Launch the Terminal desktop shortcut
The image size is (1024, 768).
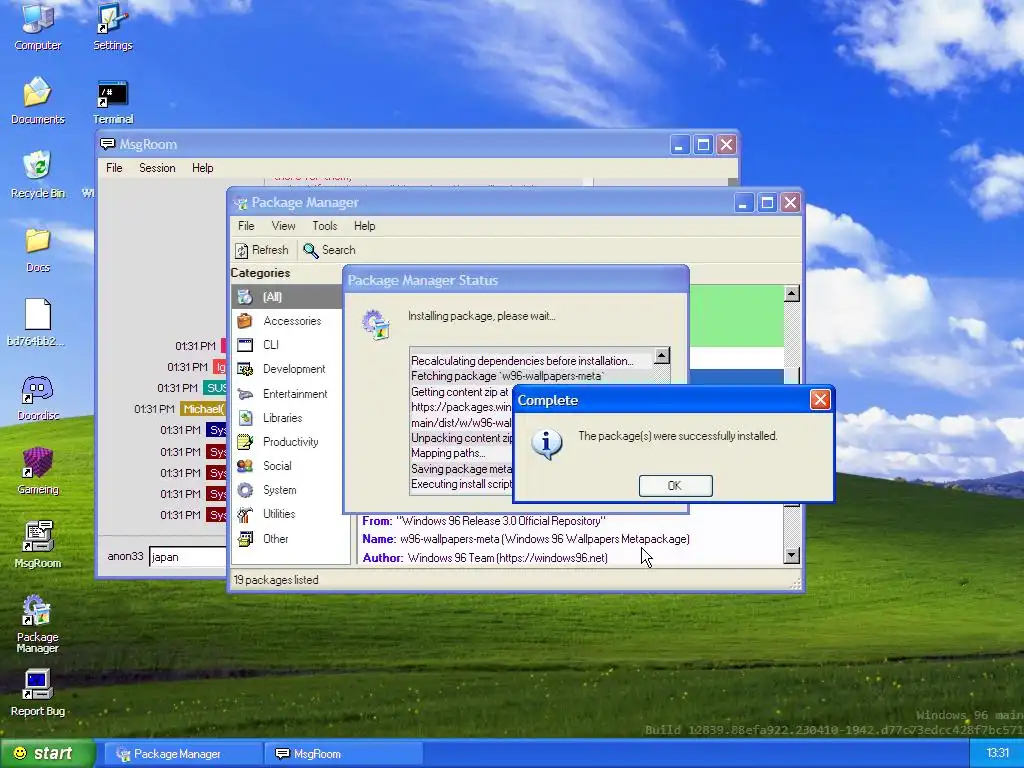coord(112,101)
